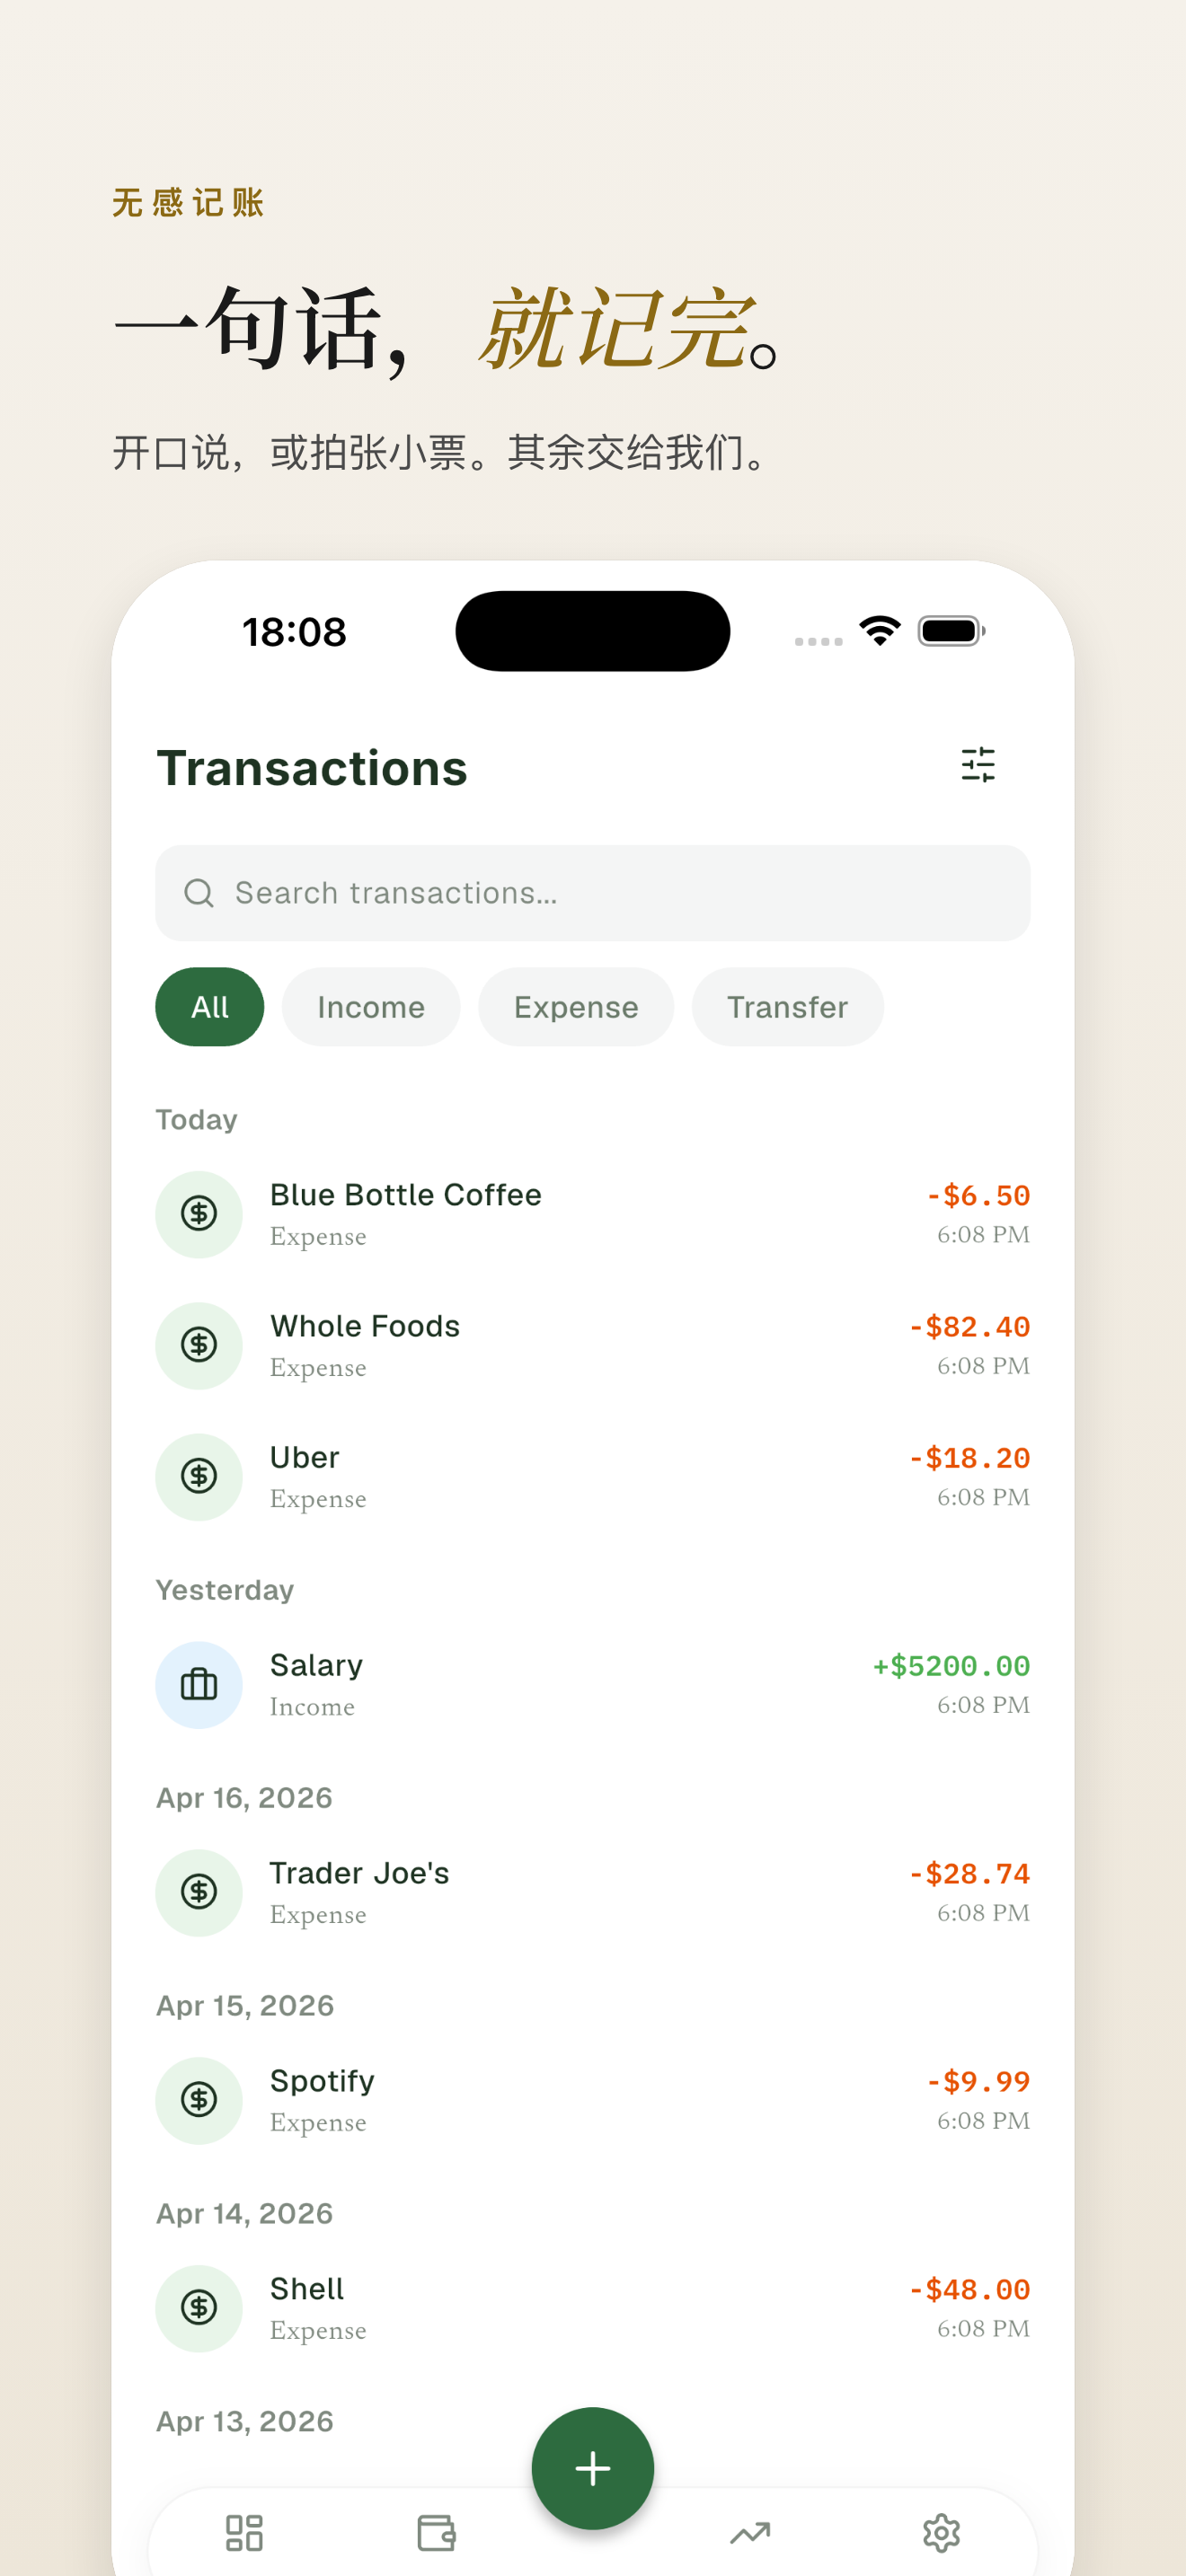This screenshot has height=2576, width=1186.
Task: Open the wallet tab icon
Action: [436, 2533]
